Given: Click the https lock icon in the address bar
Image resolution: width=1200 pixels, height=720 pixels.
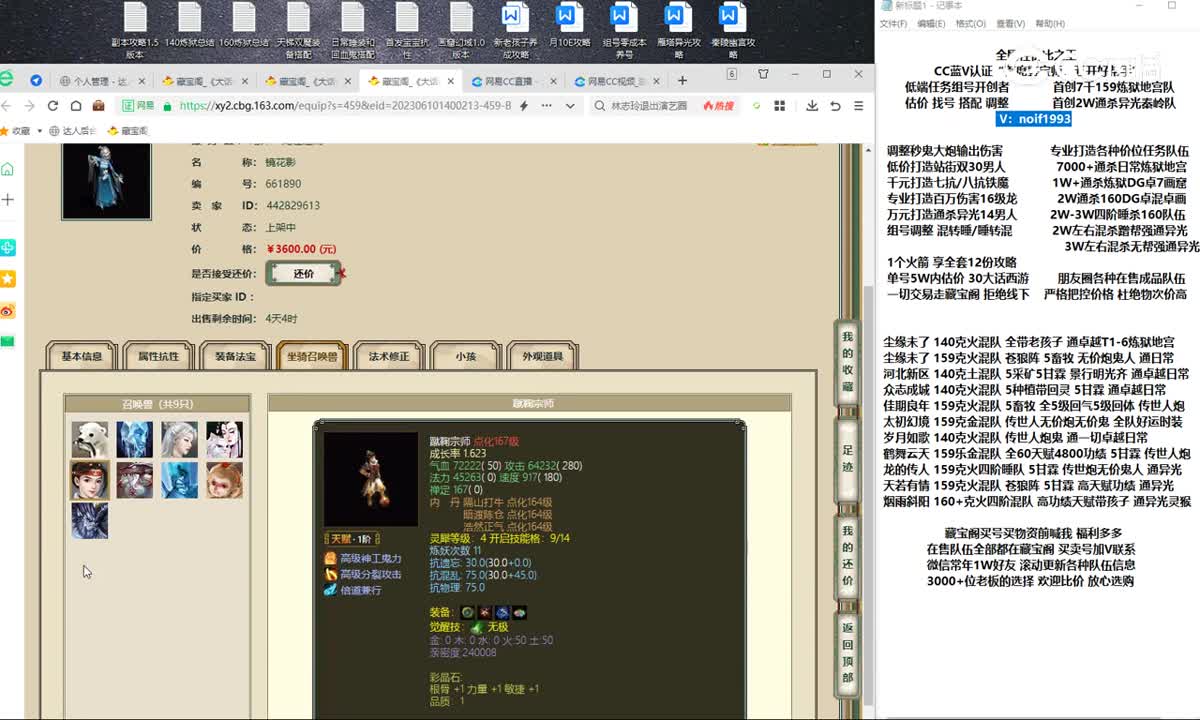Looking at the screenshot, I should pos(167,107).
